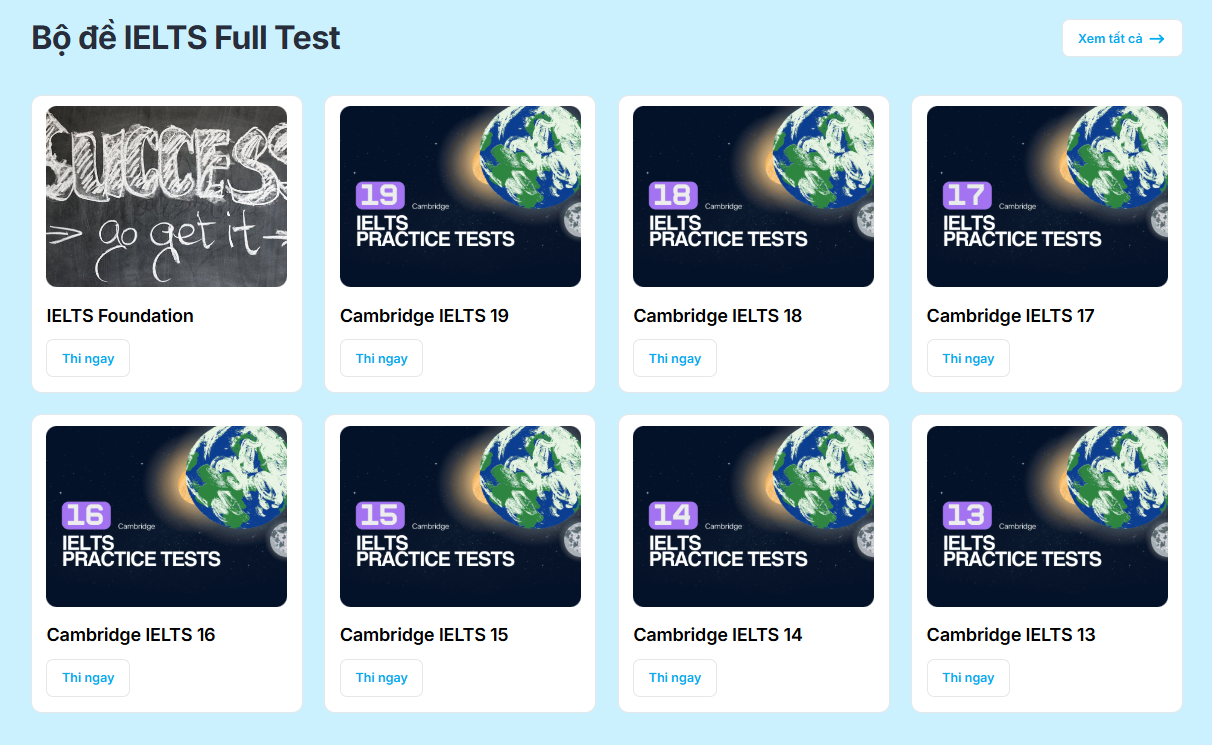Click the Bộ đề IELTS Full Test heading

coord(186,38)
